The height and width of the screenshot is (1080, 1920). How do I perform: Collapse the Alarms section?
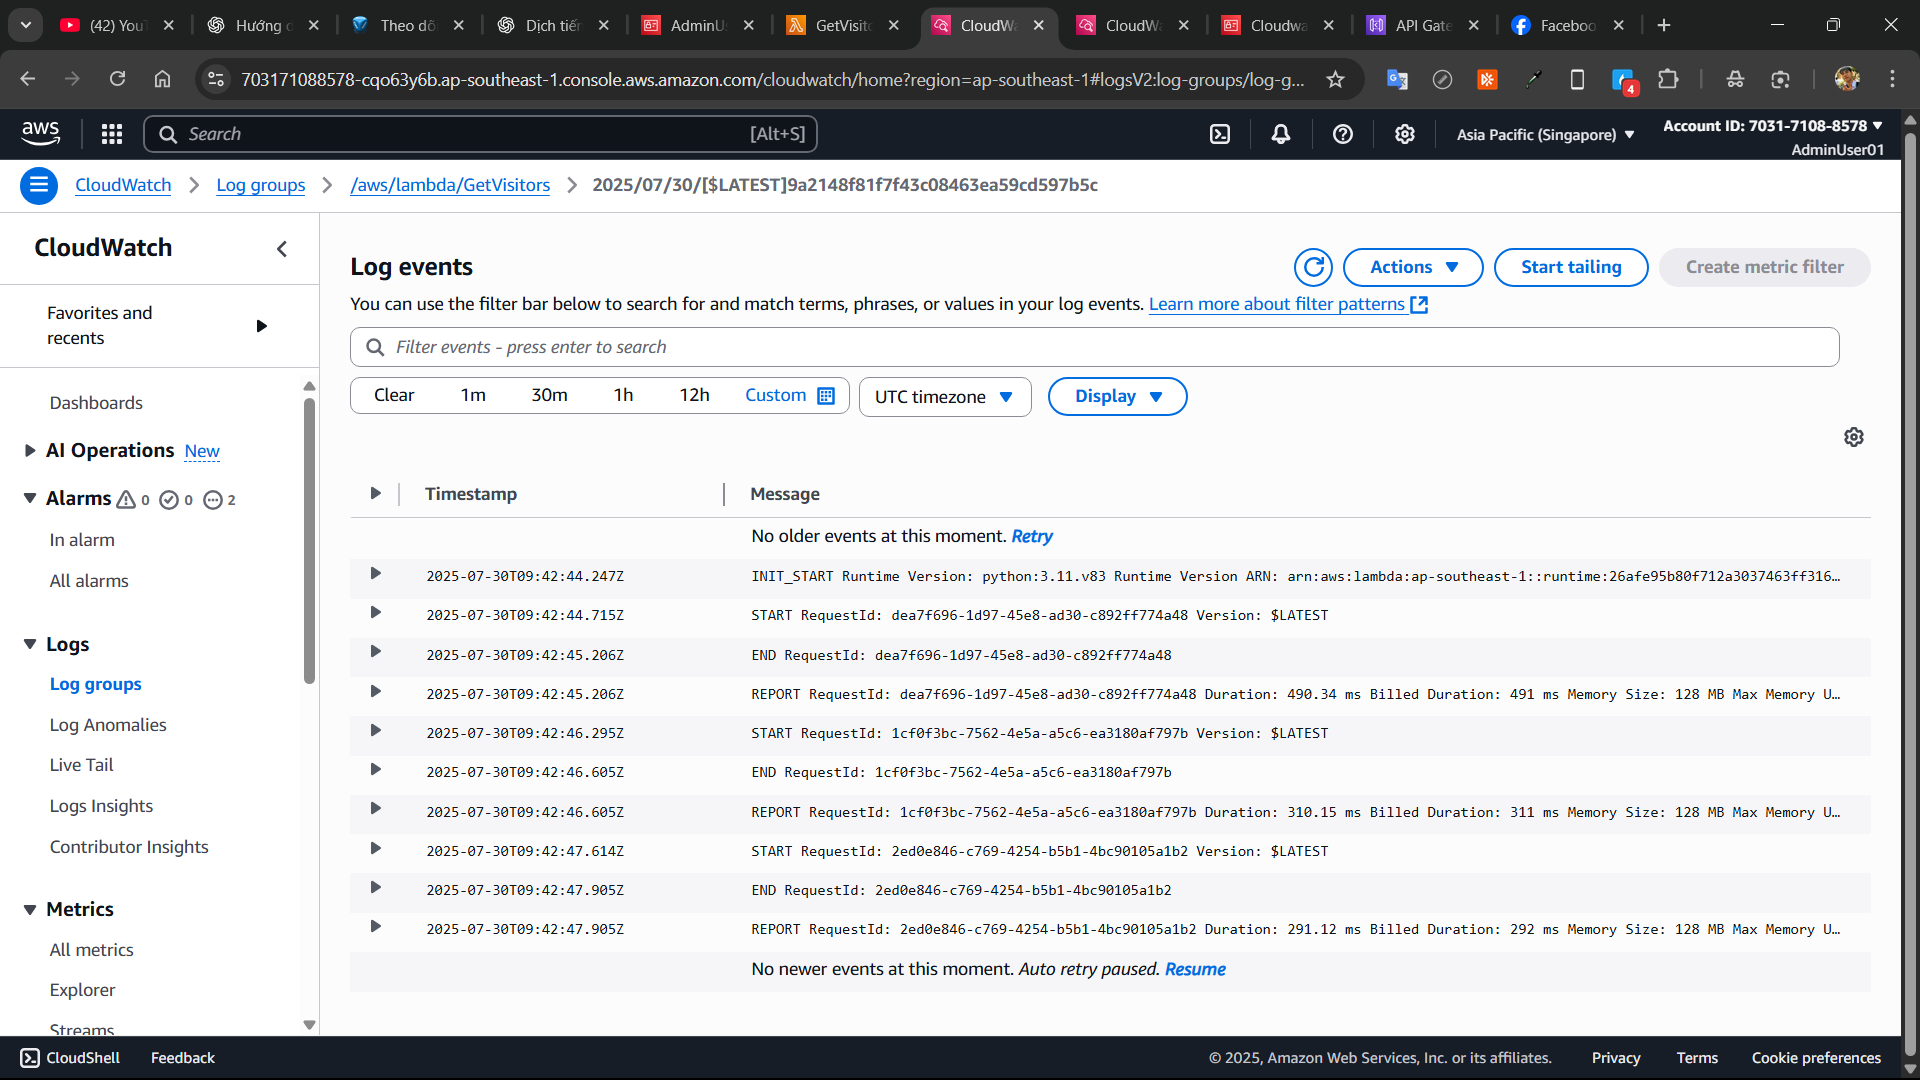[x=30, y=498]
